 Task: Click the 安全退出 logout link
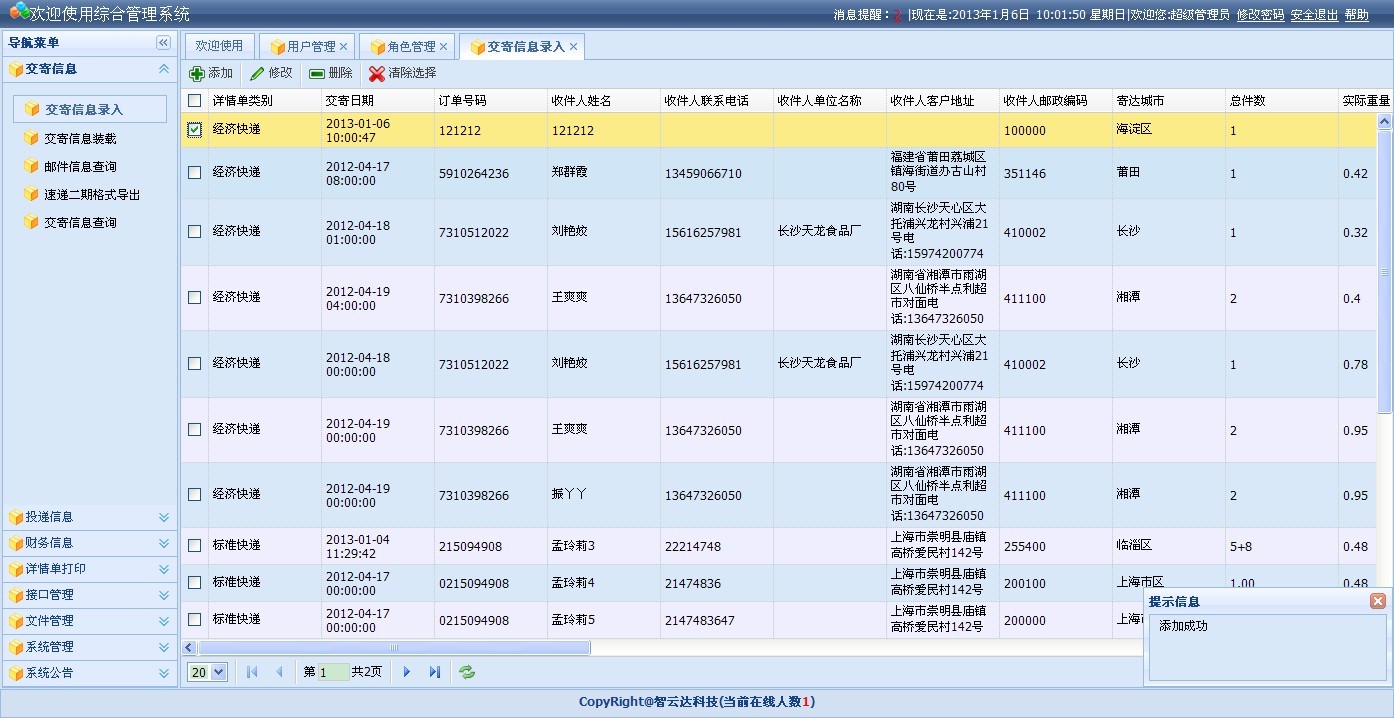[1314, 15]
